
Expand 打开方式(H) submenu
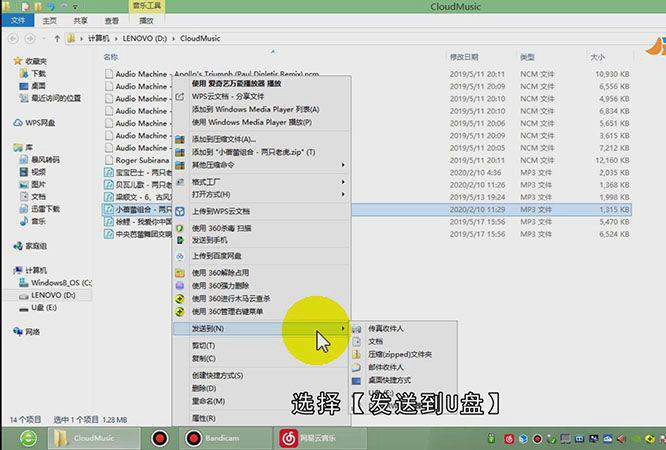coord(262,194)
